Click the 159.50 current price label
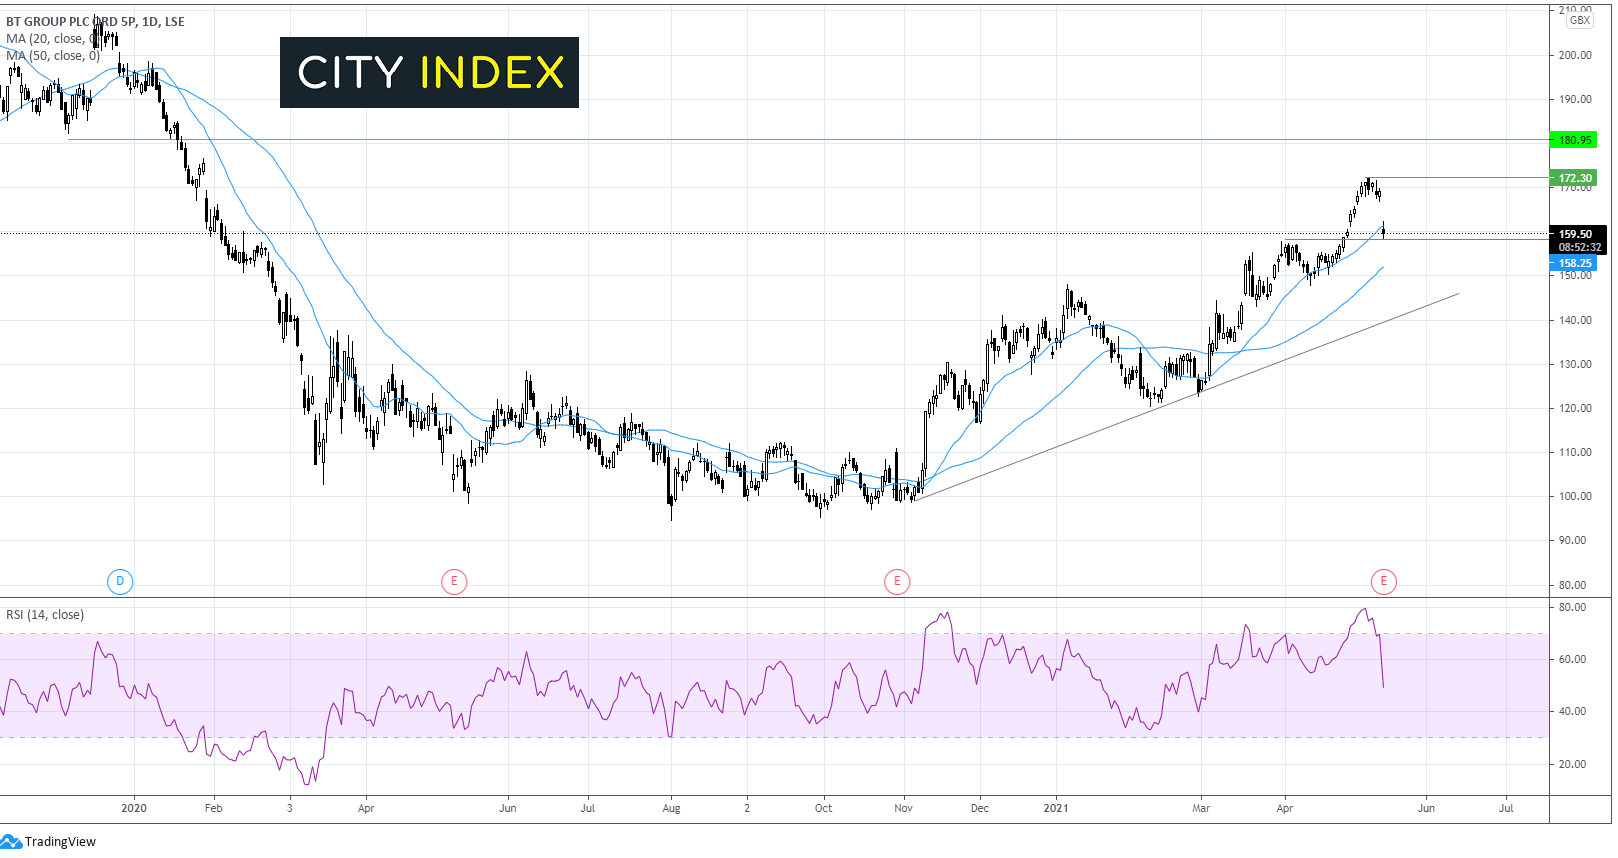 tap(1577, 234)
